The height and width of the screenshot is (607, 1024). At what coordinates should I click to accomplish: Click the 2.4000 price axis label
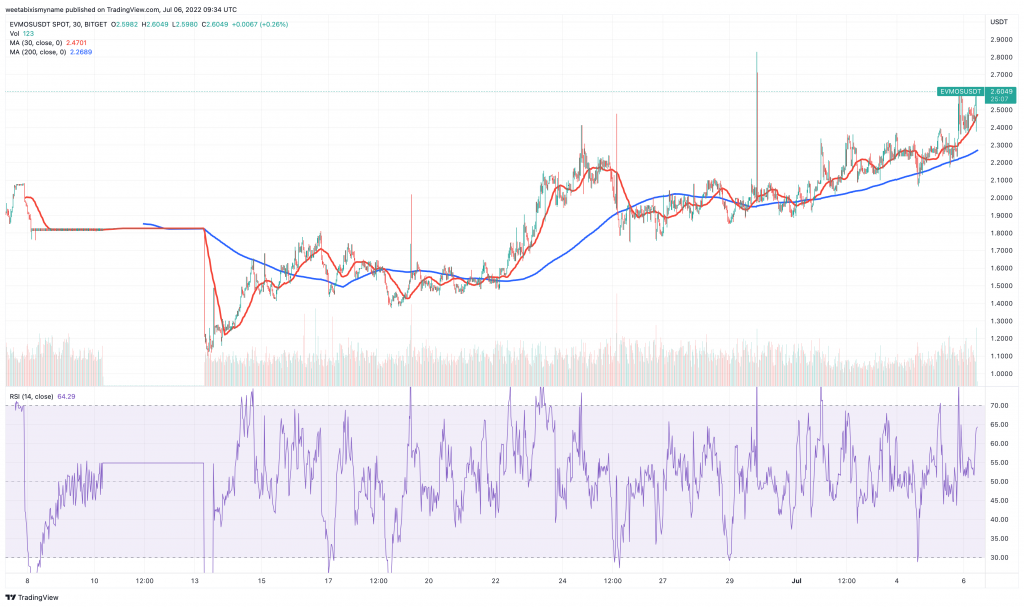point(1001,127)
